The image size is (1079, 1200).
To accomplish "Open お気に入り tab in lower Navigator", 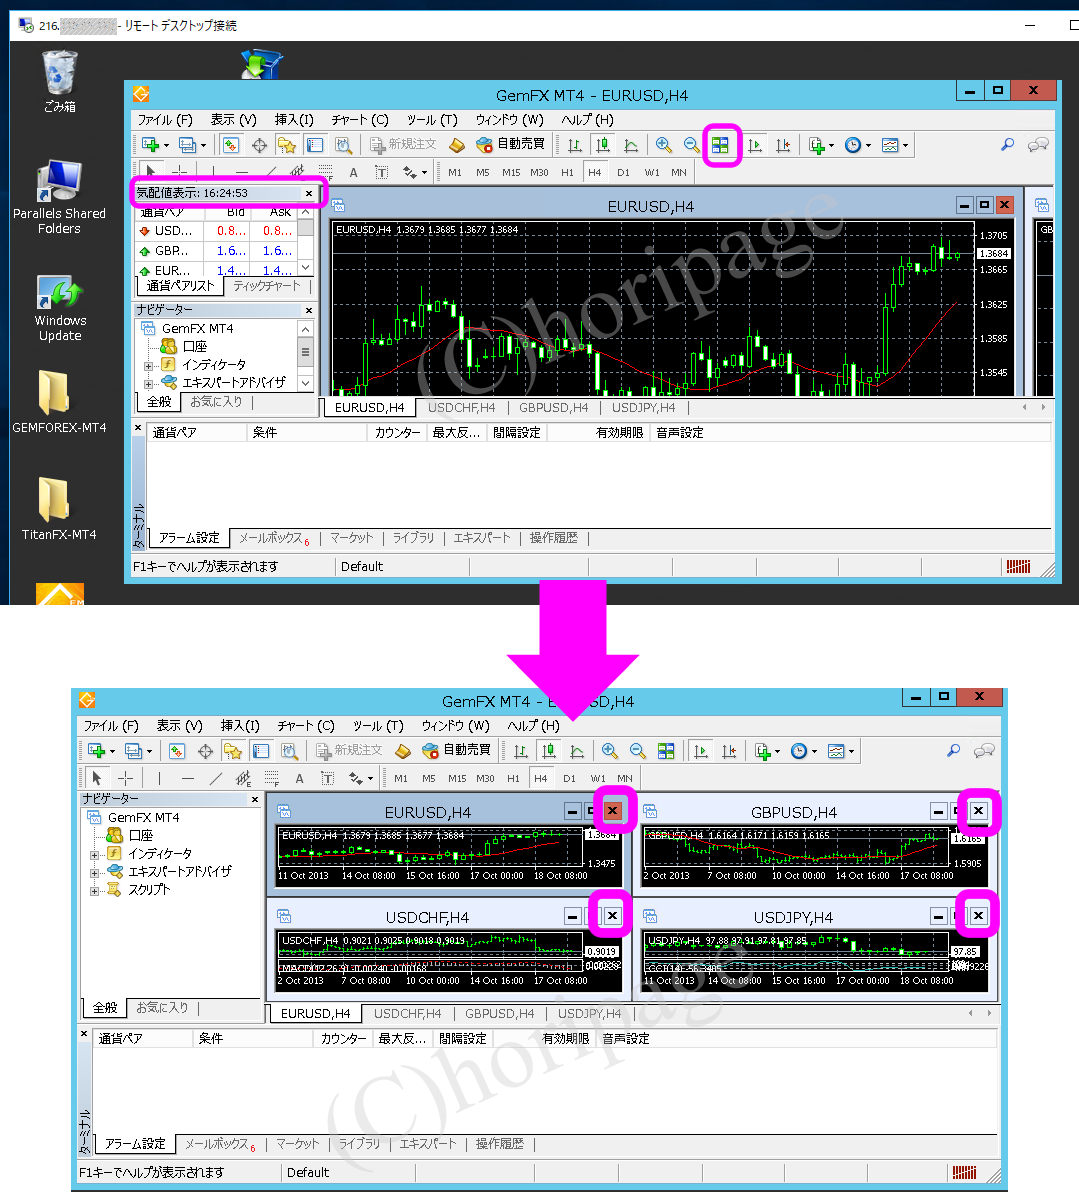I will pyautogui.click(x=162, y=1008).
